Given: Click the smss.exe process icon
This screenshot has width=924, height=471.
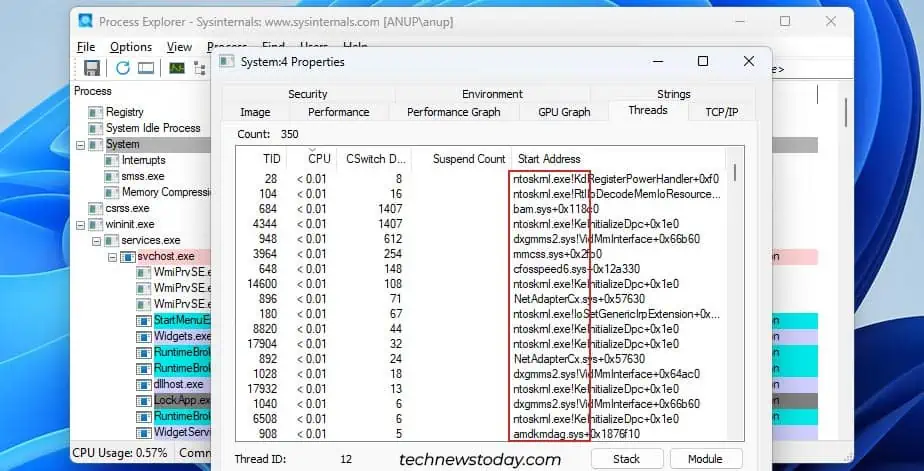Looking at the screenshot, I should click(112, 176).
